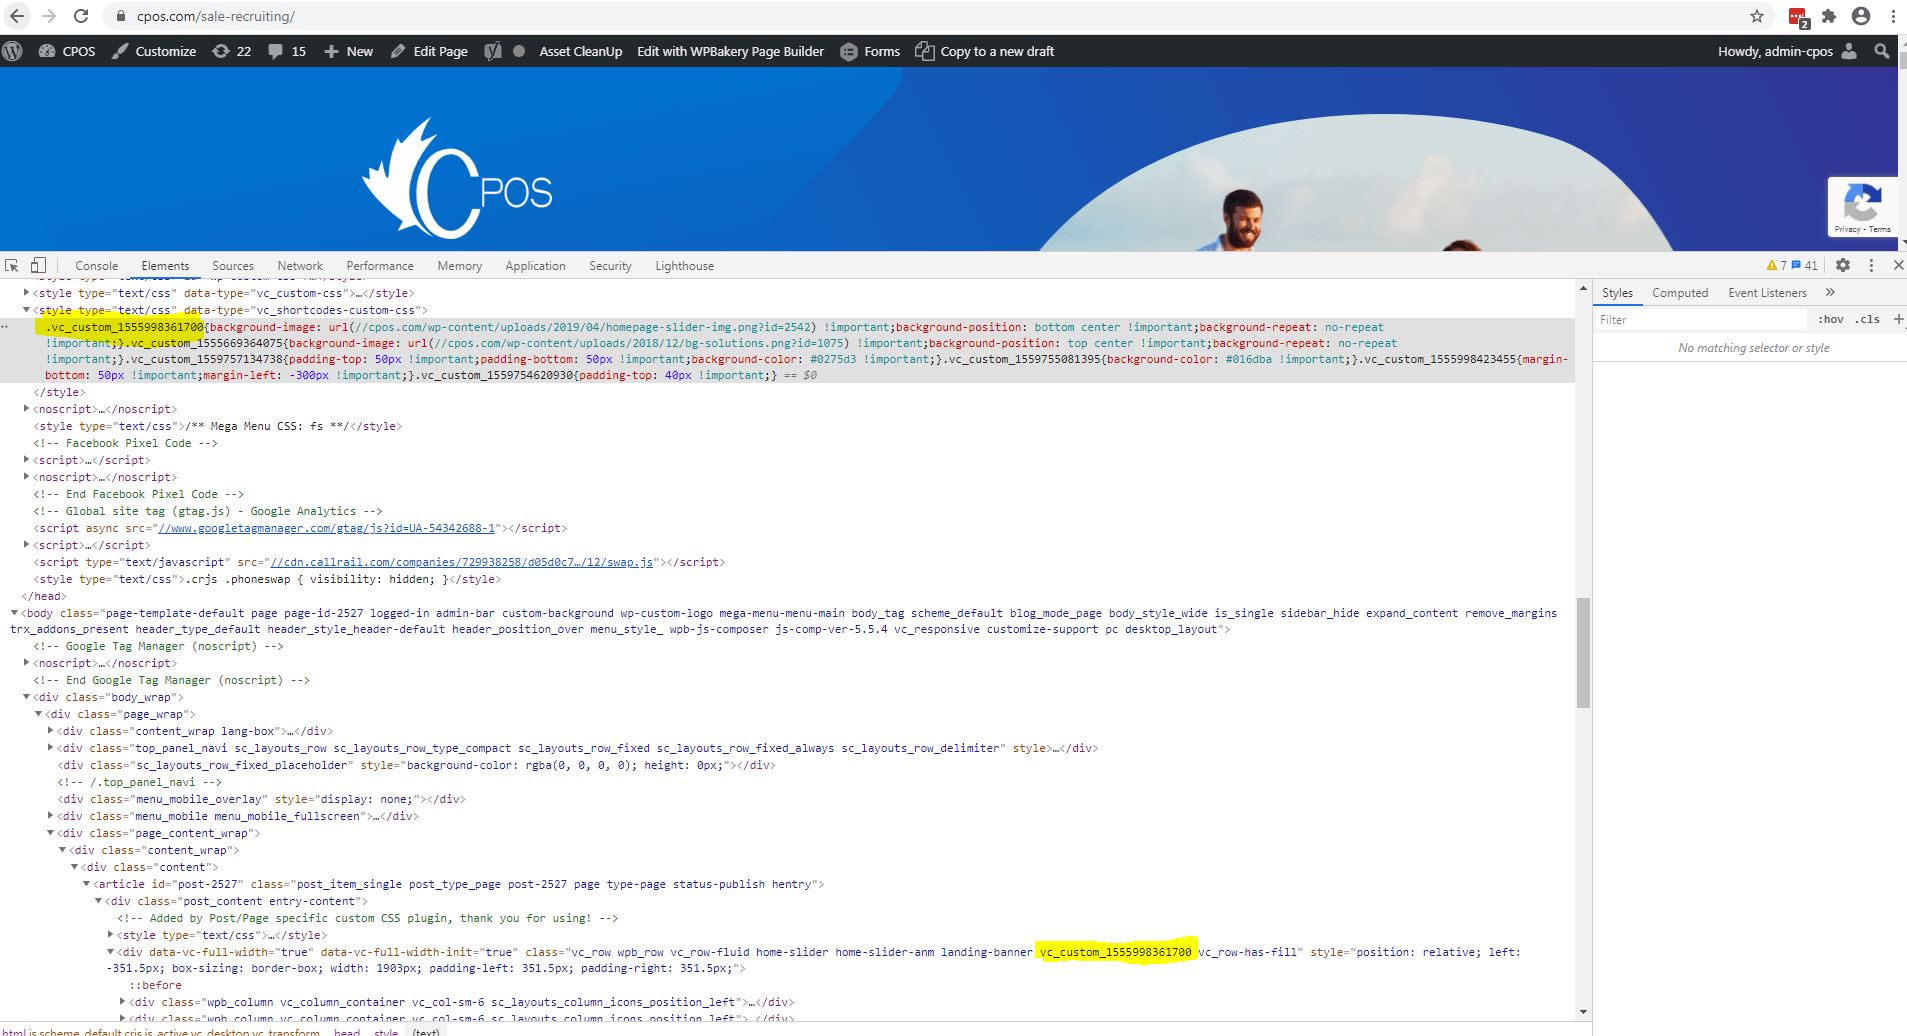Reload the page with the refresh icon
Image resolution: width=1907 pixels, height=1036 pixels.
pos(82,16)
